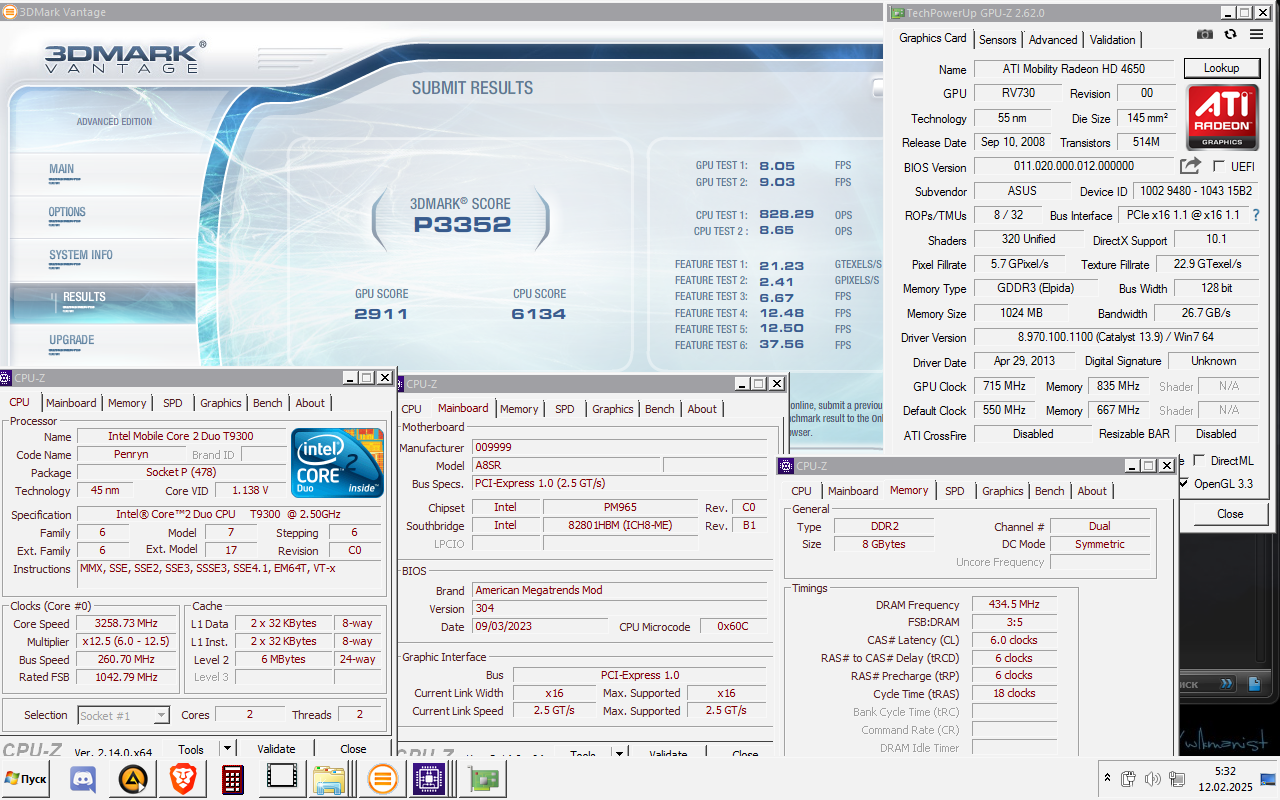Image resolution: width=1280 pixels, height=800 pixels.
Task: Click the GPU Clock value 715 MHz
Action: click(1004, 386)
